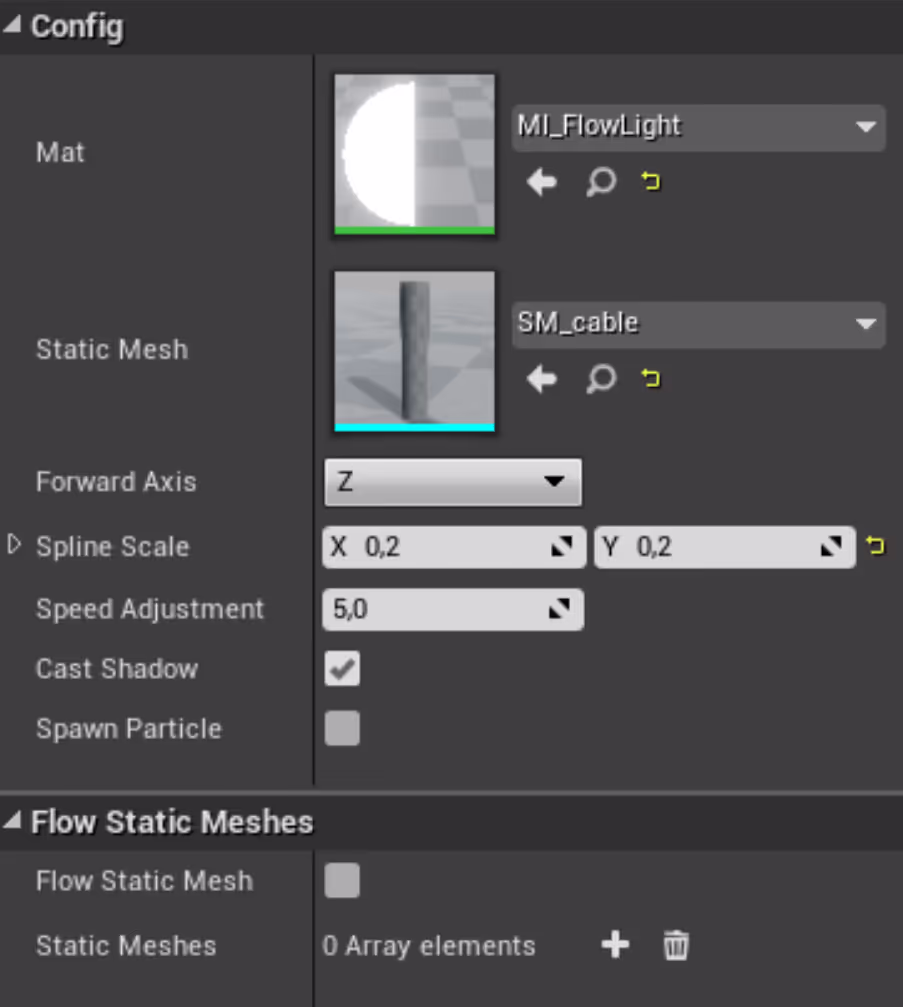Uncheck the Cast Shadow checkbox
This screenshot has width=903, height=1007.
pos(342,669)
